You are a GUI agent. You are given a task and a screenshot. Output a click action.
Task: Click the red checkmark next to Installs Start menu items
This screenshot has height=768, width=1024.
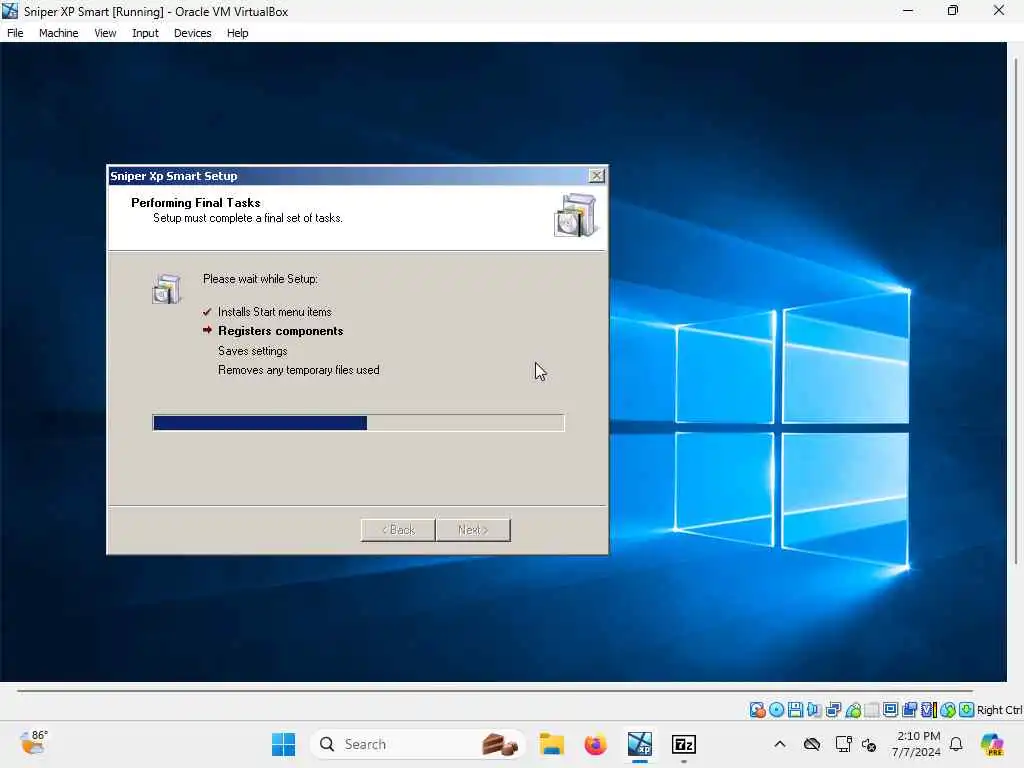[207, 312]
